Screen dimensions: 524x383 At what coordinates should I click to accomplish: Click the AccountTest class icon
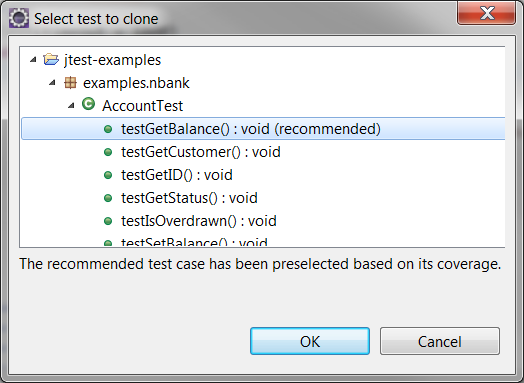[89, 104]
